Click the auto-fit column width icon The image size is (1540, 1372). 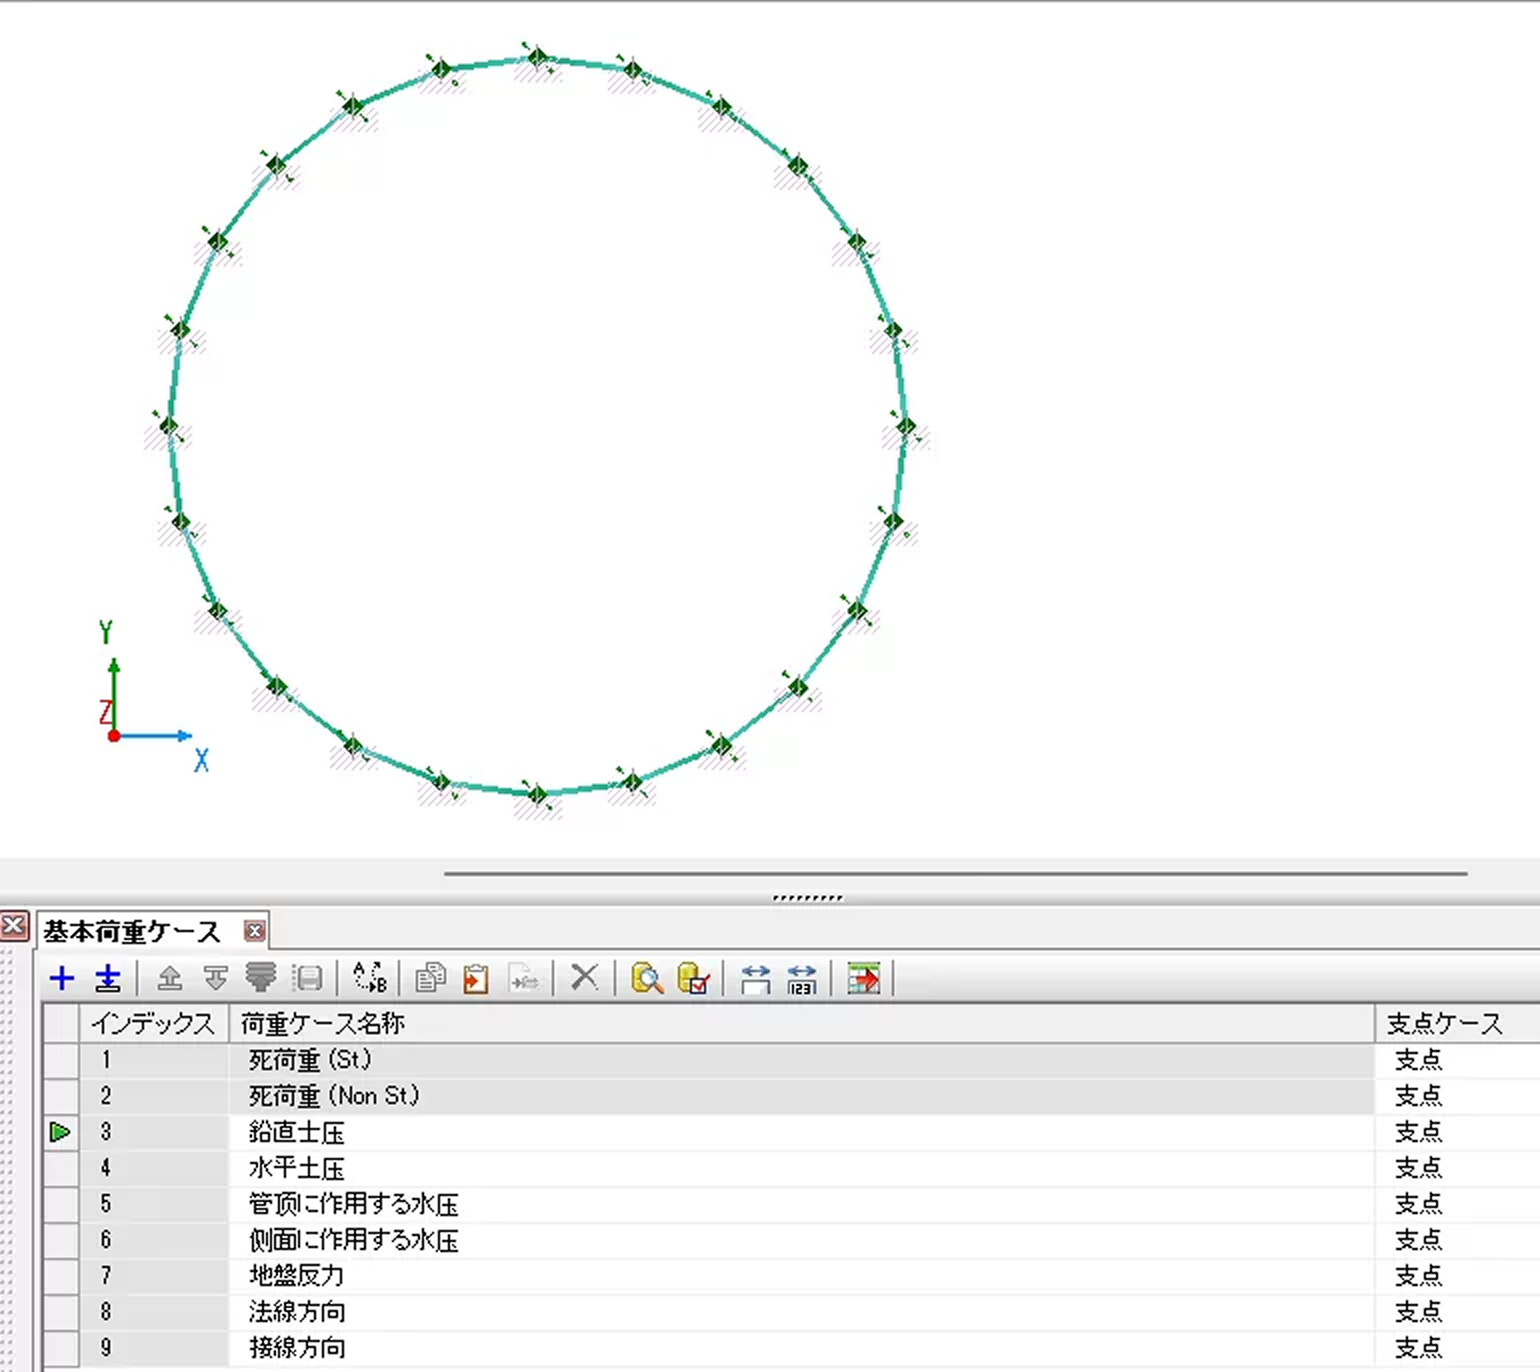[756, 978]
